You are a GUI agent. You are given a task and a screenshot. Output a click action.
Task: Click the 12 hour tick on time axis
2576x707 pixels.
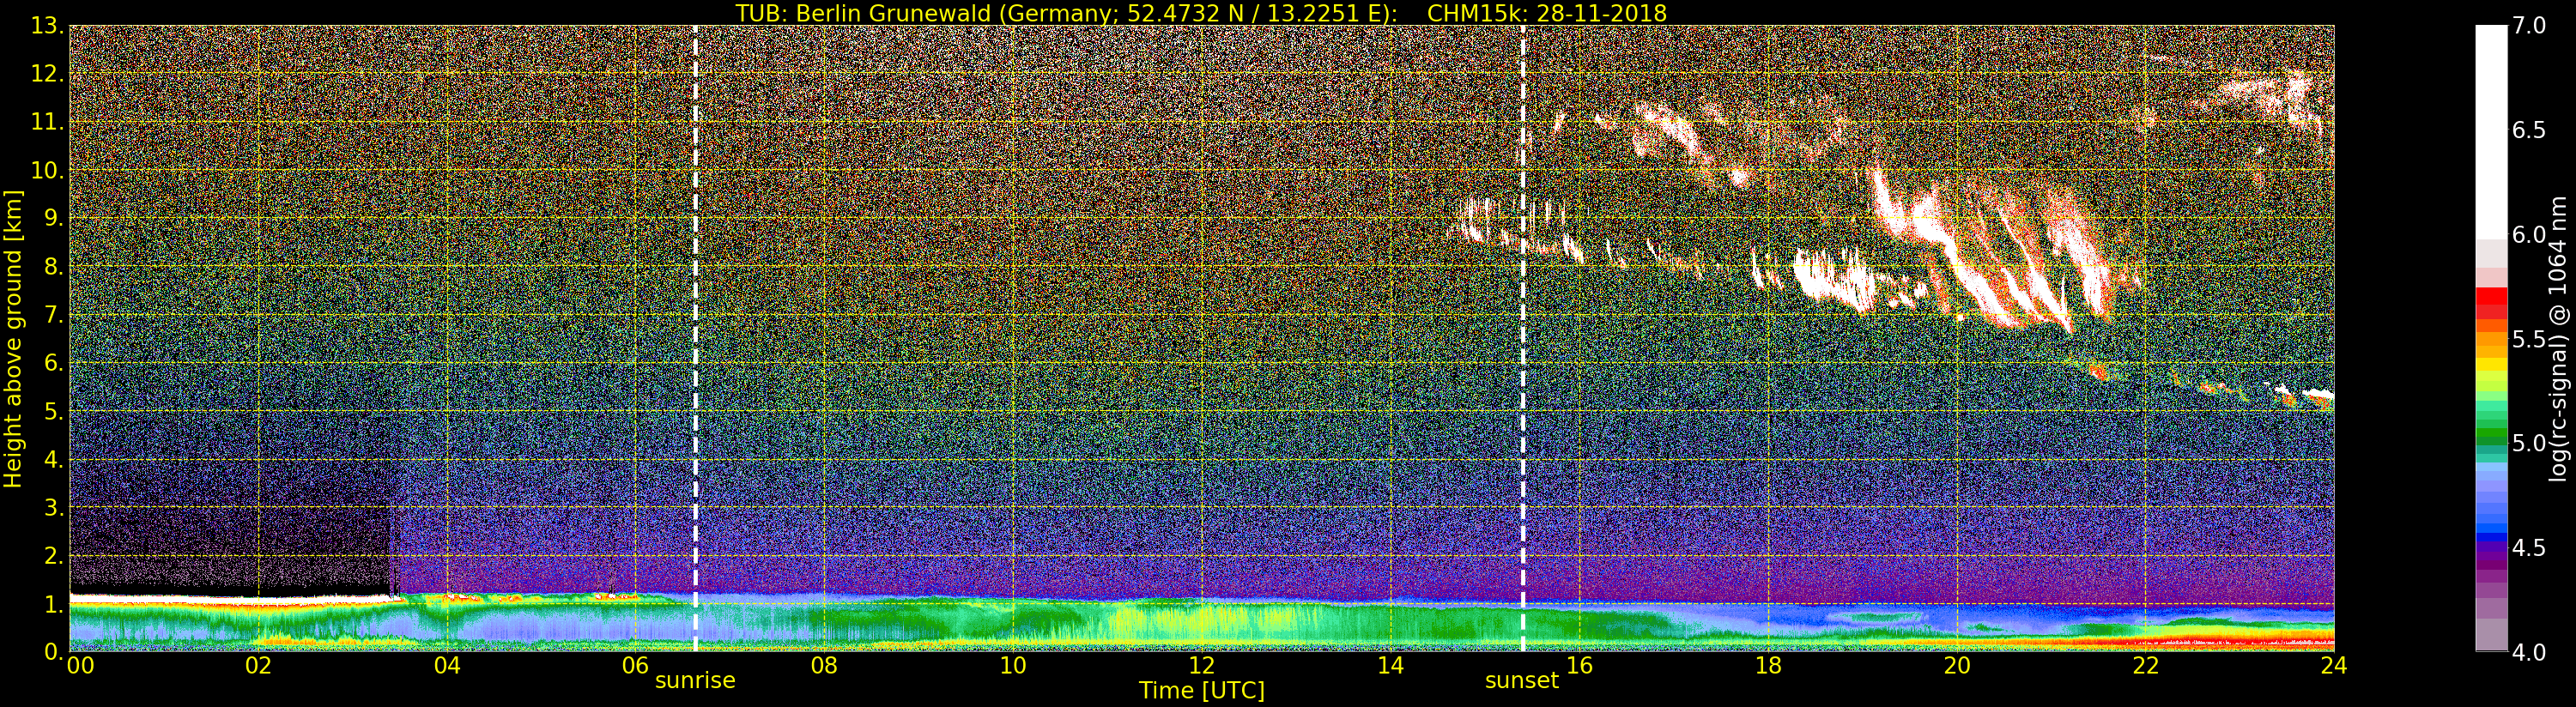pos(1201,666)
